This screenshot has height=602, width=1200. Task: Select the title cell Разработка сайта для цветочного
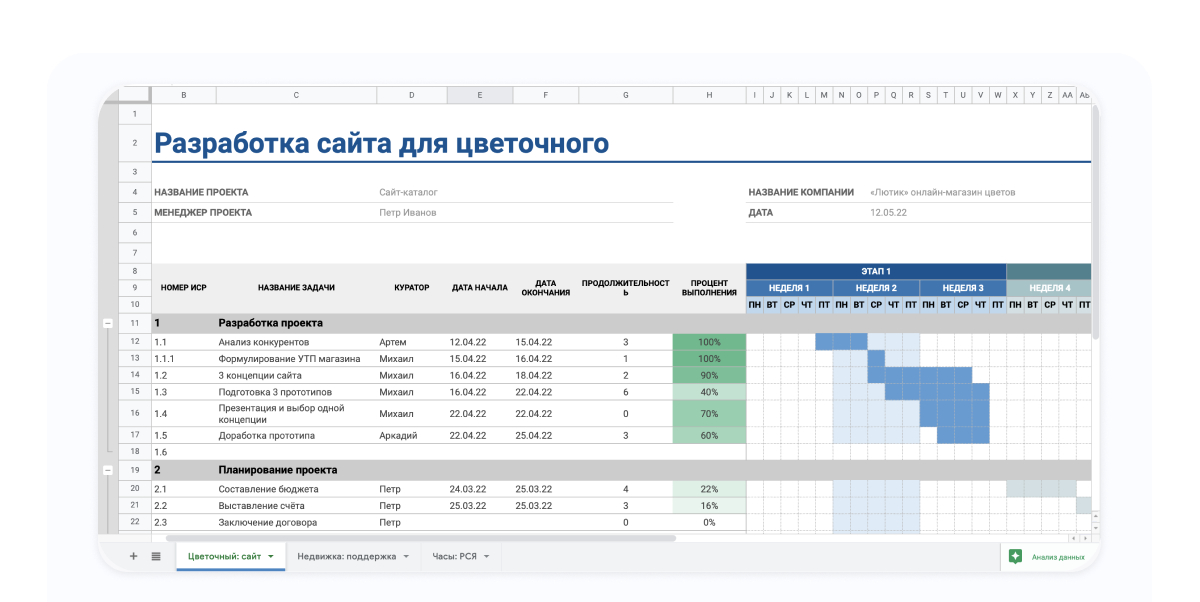tap(381, 144)
